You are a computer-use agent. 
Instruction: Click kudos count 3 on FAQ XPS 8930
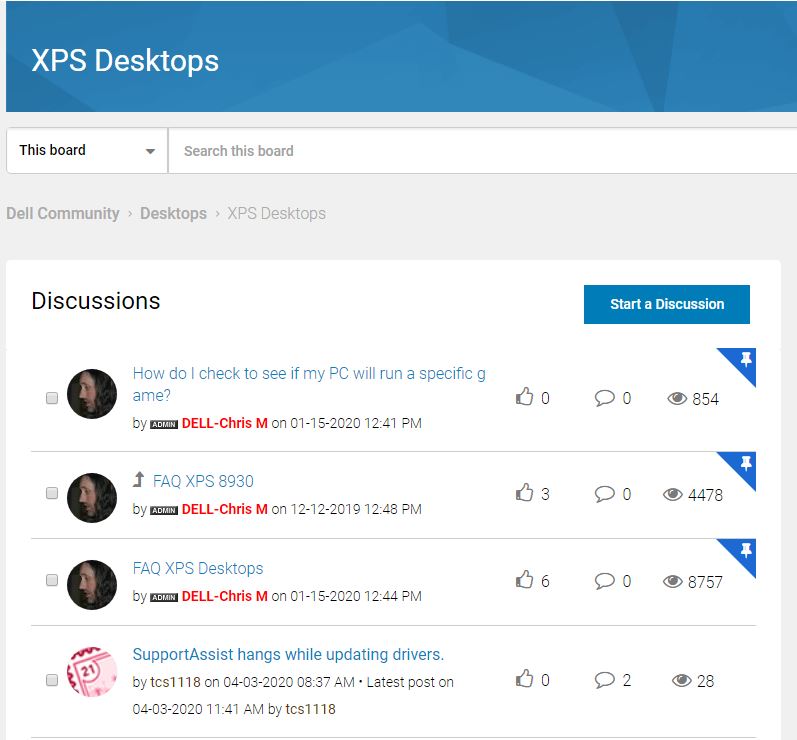(545, 494)
